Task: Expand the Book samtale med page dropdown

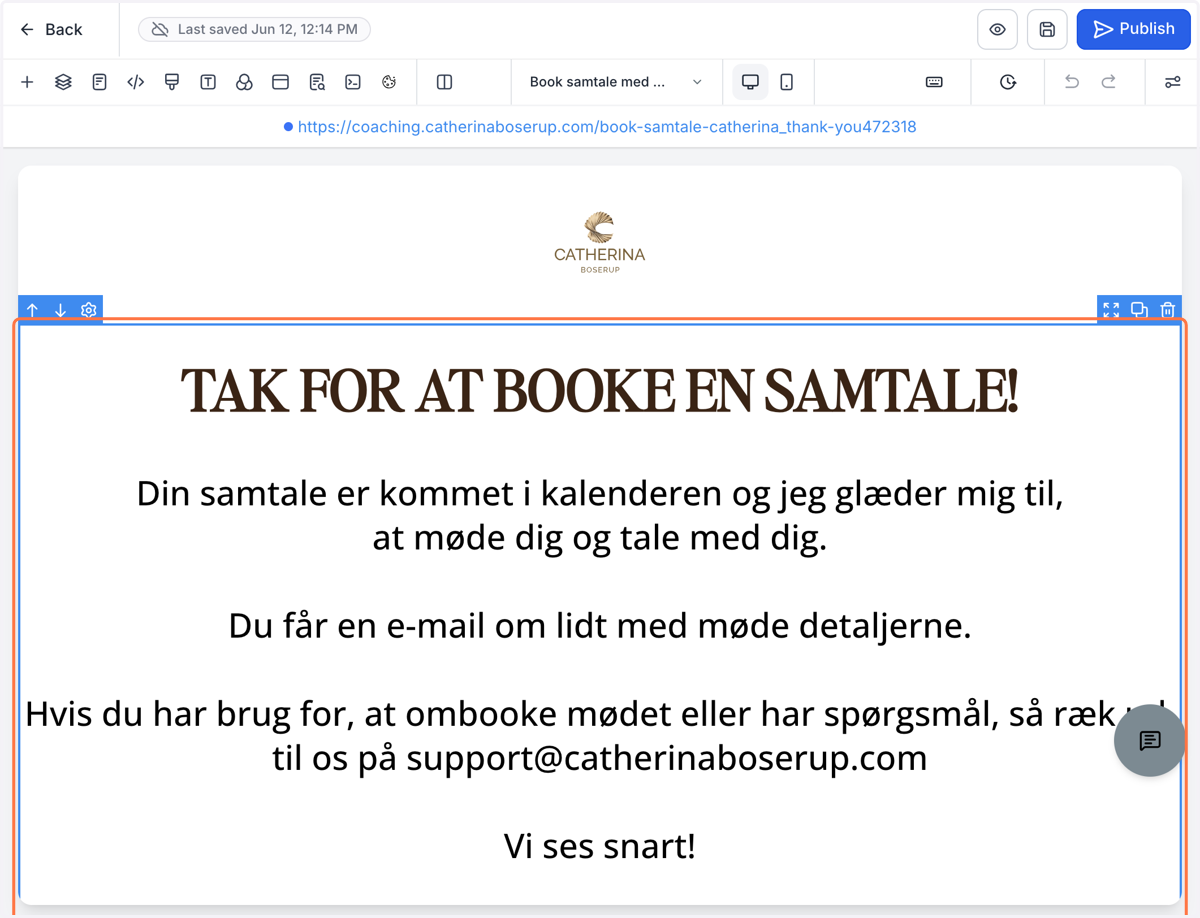Action: tap(616, 82)
